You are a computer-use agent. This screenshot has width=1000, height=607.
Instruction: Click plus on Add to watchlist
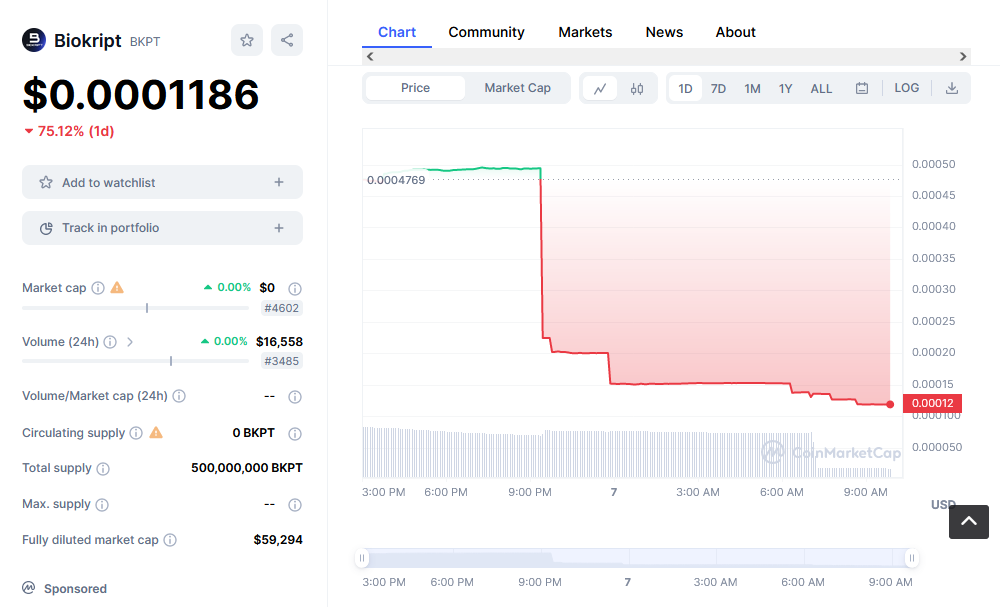tap(279, 182)
